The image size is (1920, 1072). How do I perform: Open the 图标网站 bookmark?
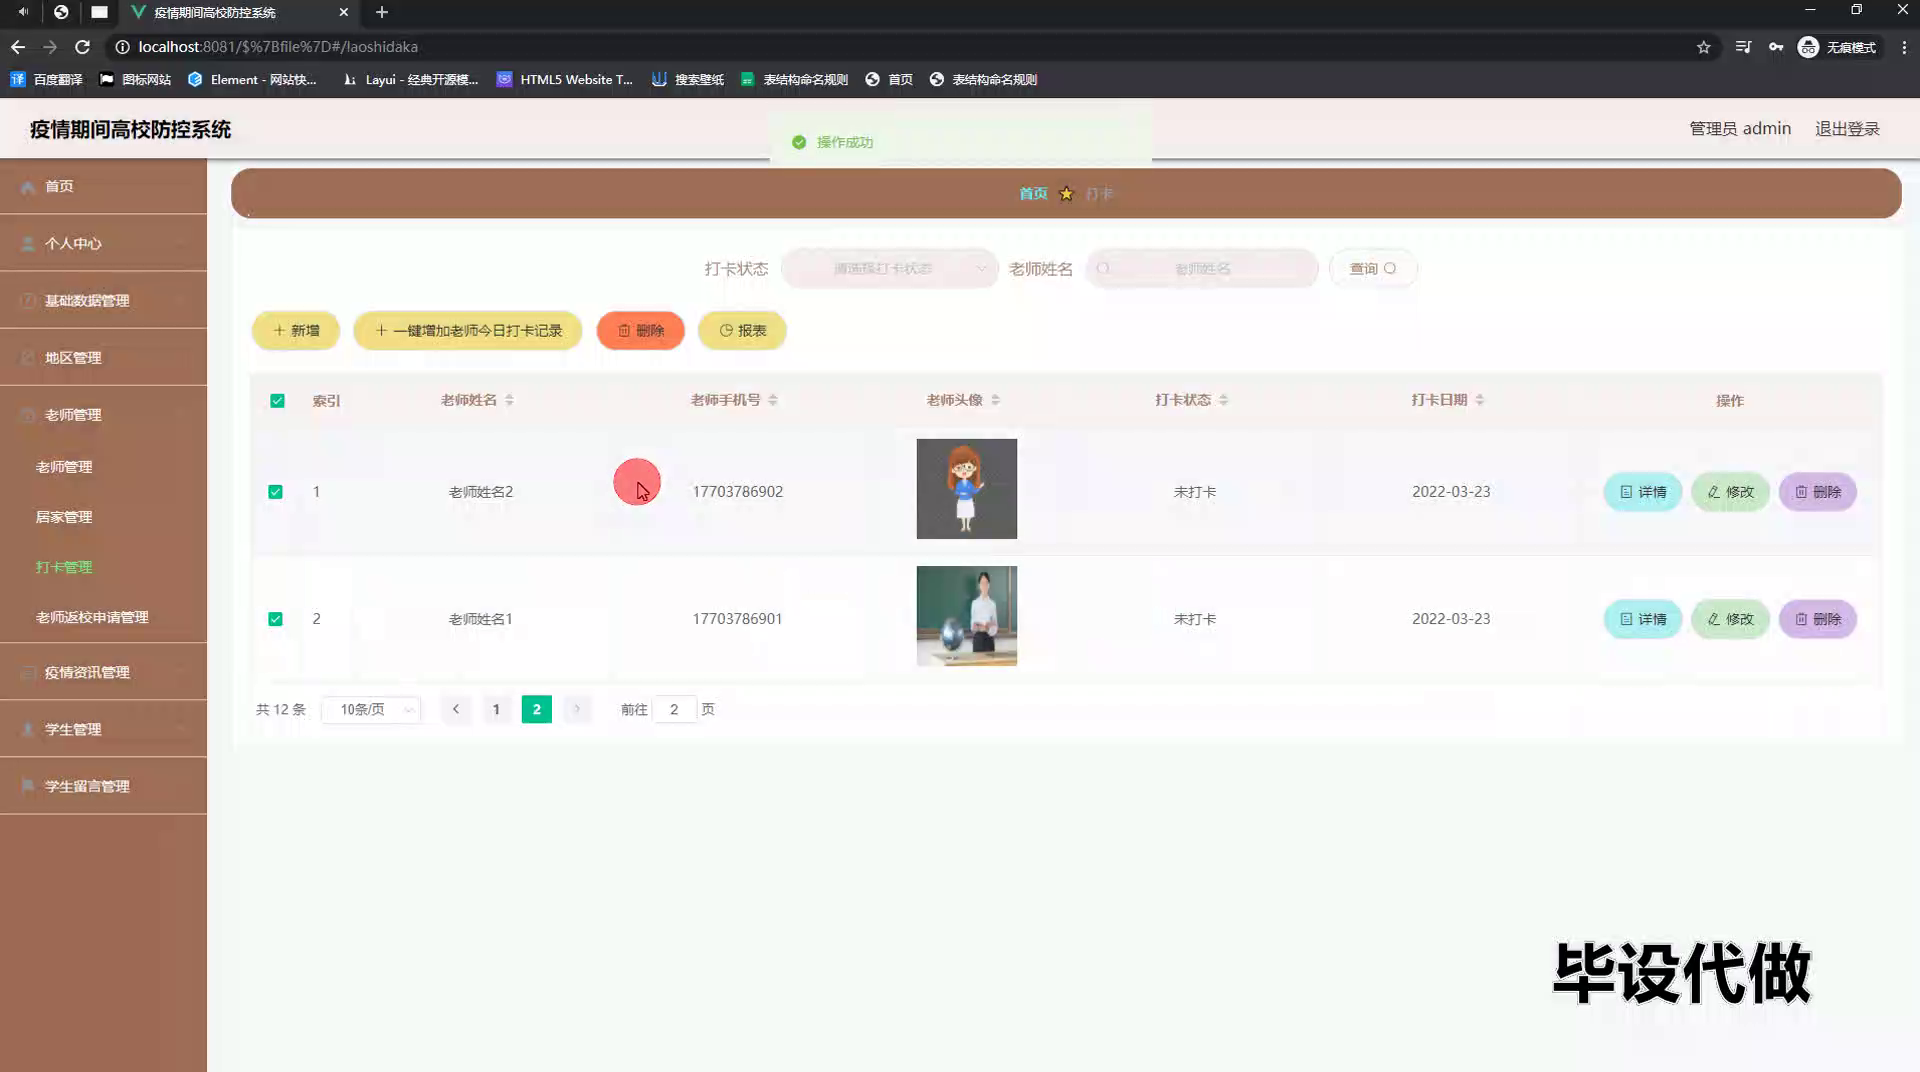tap(135, 79)
